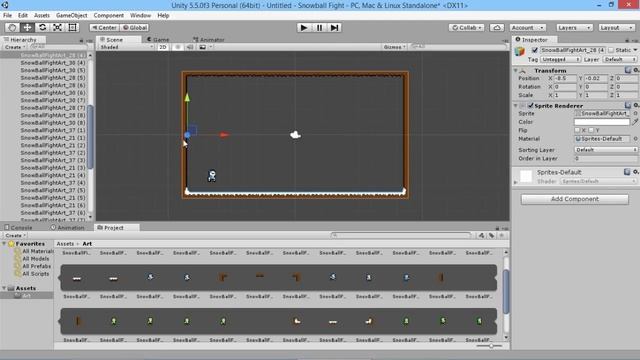Open Transform component help book icon
Screen dimensions: 640x360
coord(628,70)
